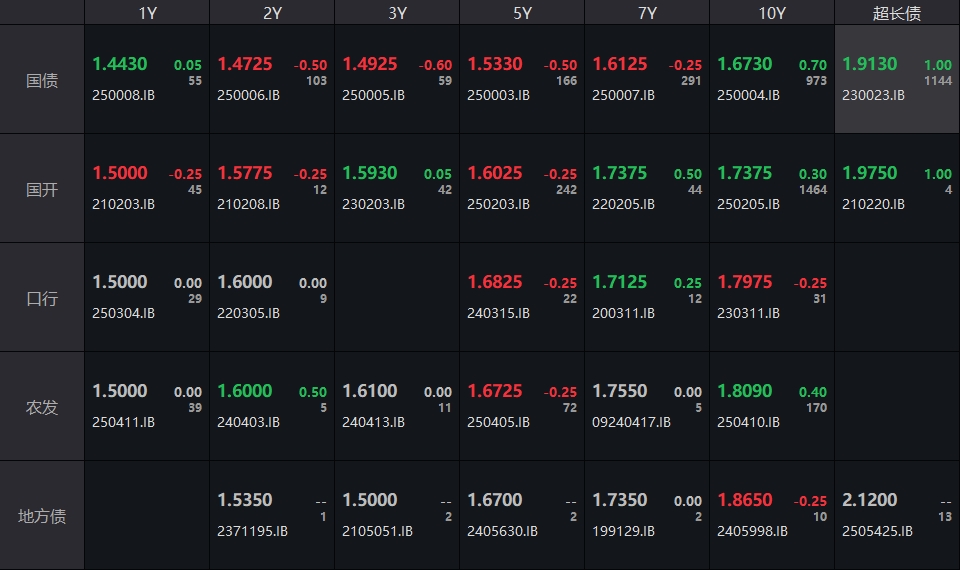This screenshot has width=960, height=570.
Task: Select the 国债 row label
Action: click(42, 80)
